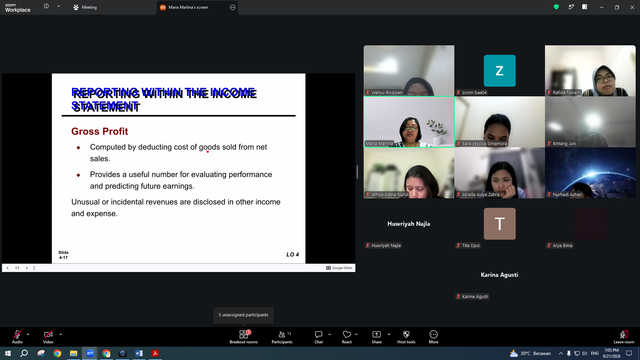Select the Arya Bima participant tile

(590, 224)
